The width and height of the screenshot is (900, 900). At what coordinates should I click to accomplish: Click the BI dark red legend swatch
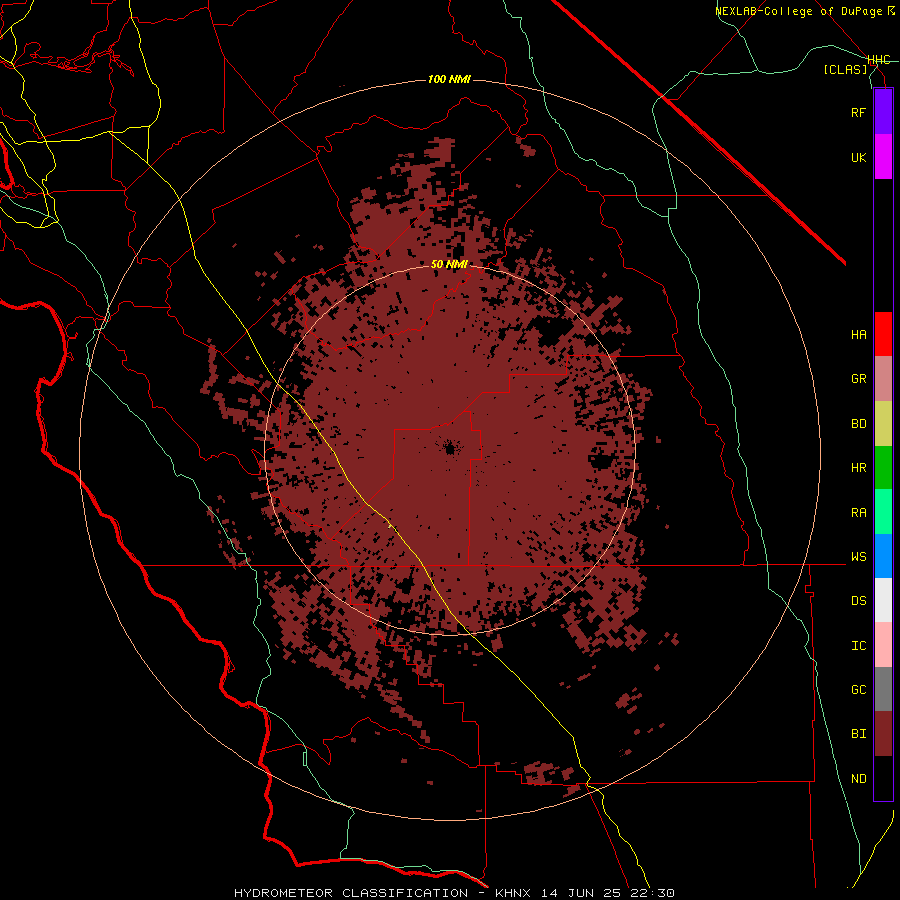pos(883,734)
